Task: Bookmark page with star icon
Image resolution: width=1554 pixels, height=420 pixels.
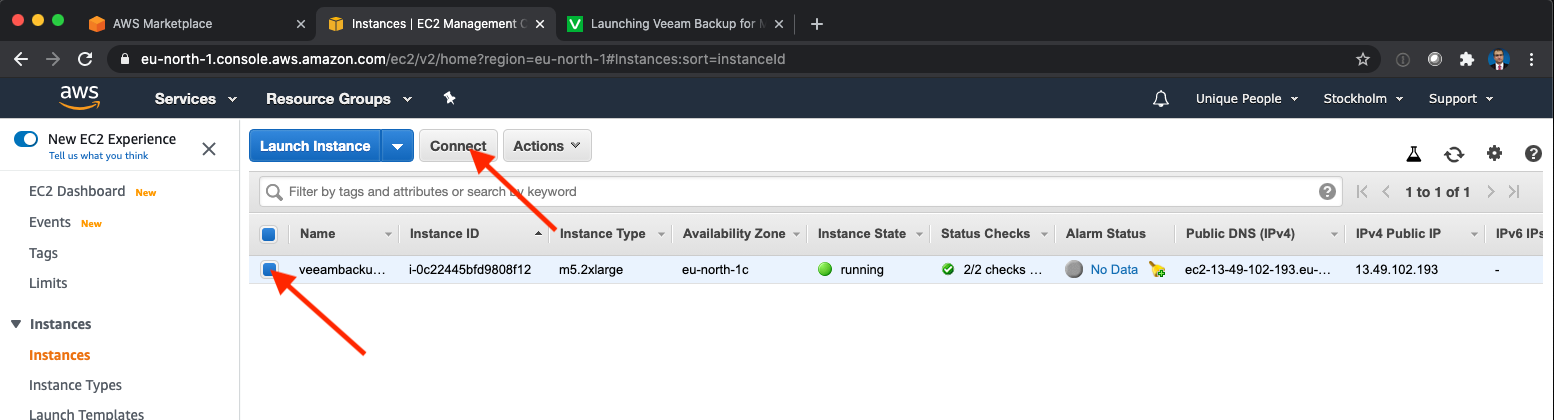Action: point(1363,59)
